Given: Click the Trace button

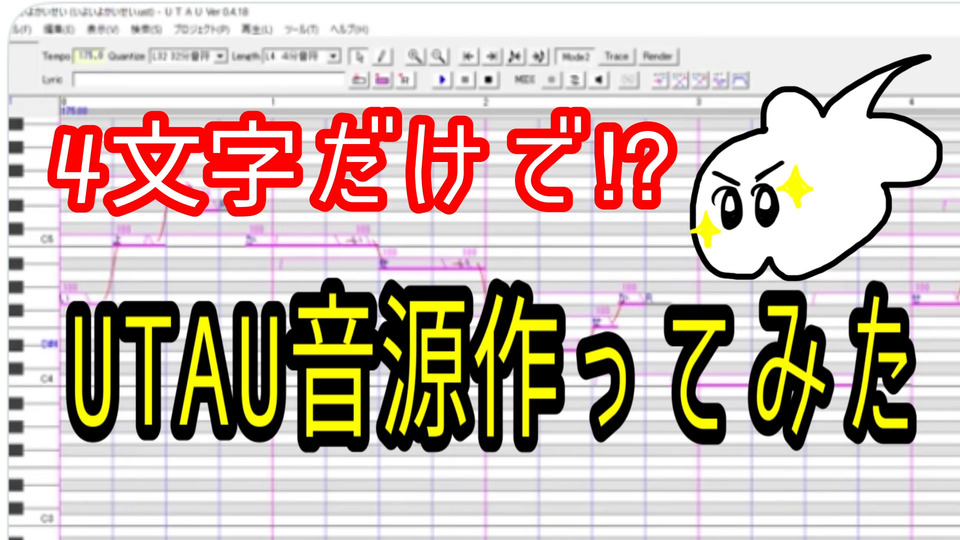Looking at the screenshot, I should [617, 56].
